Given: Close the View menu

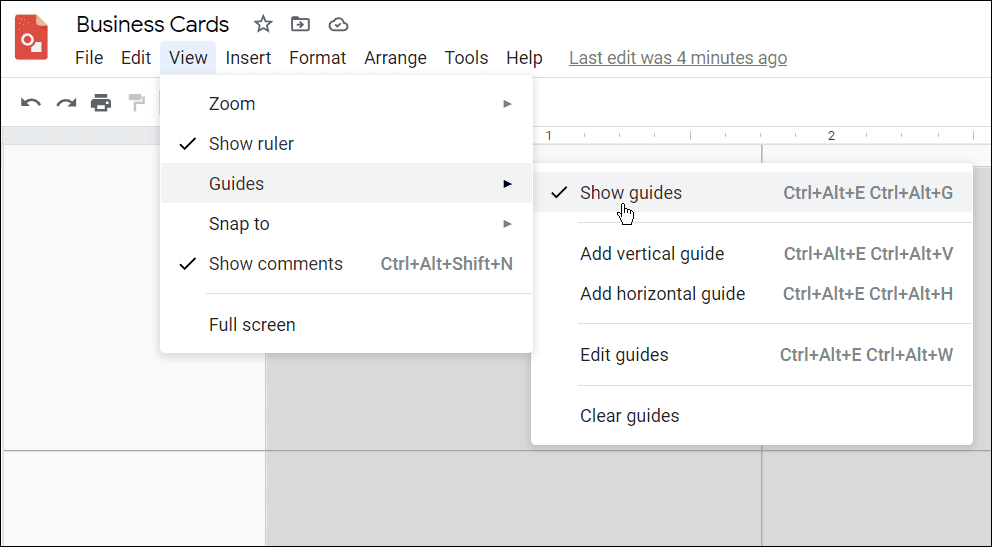Looking at the screenshot, I should pos(188,58).
